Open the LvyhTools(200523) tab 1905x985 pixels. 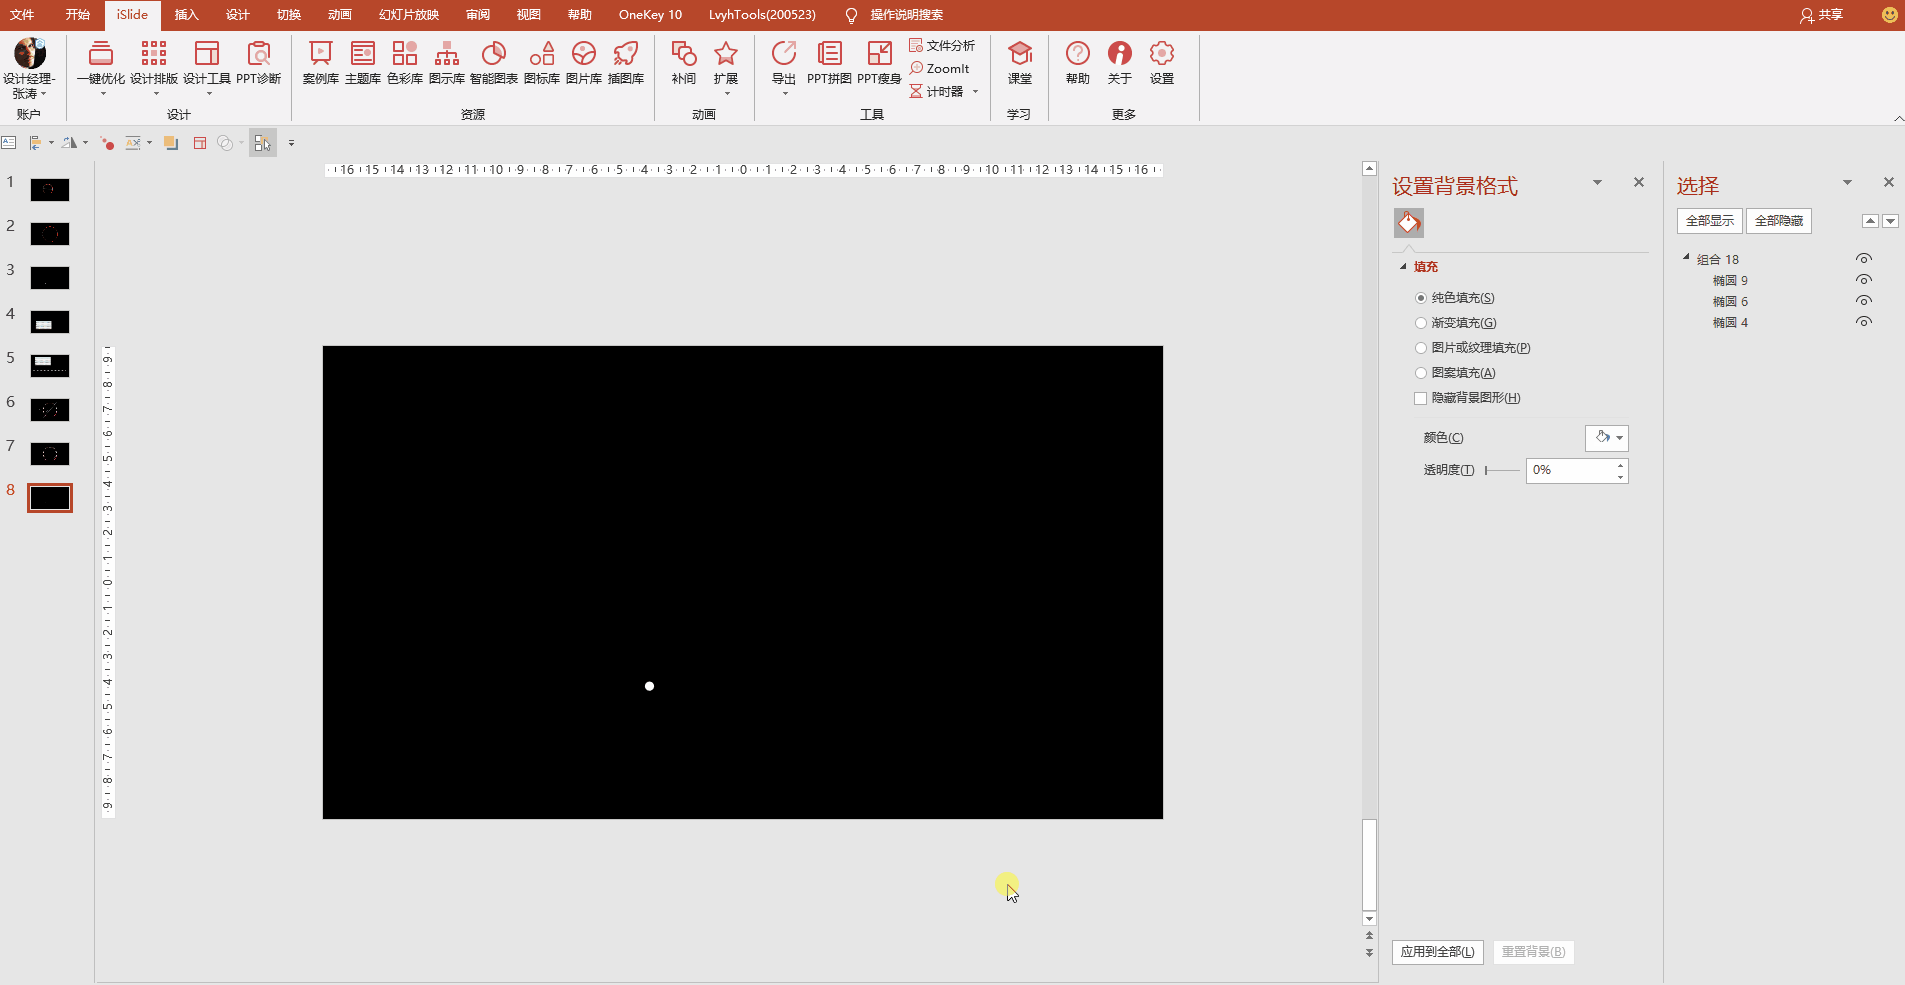coord(762,15)
